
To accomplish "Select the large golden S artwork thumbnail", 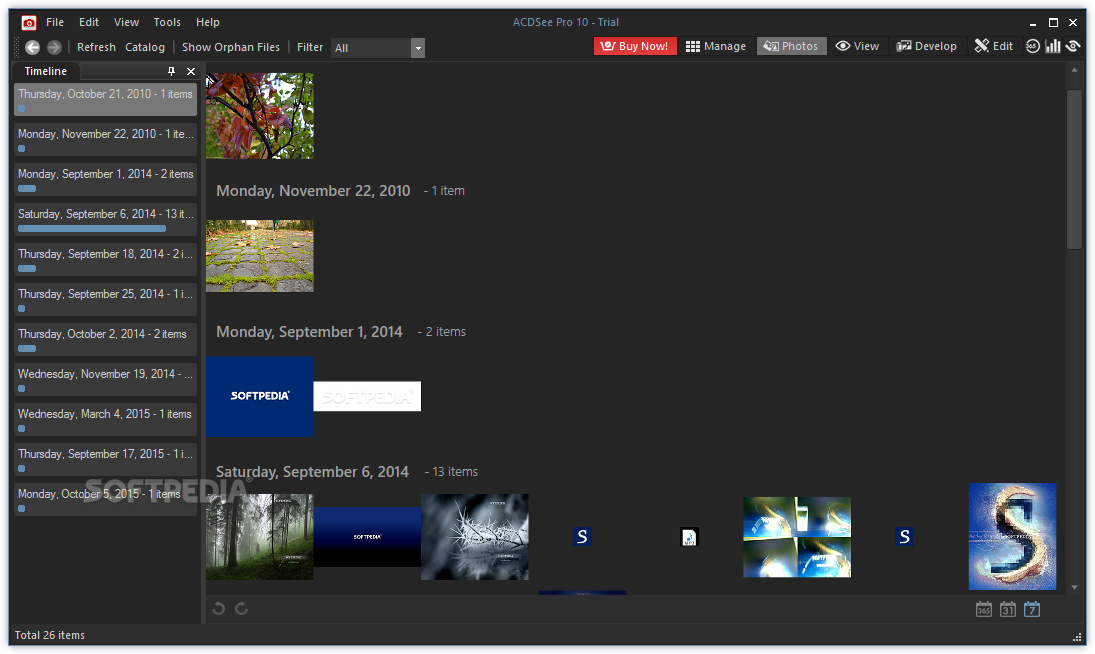I will (1012, 537).
